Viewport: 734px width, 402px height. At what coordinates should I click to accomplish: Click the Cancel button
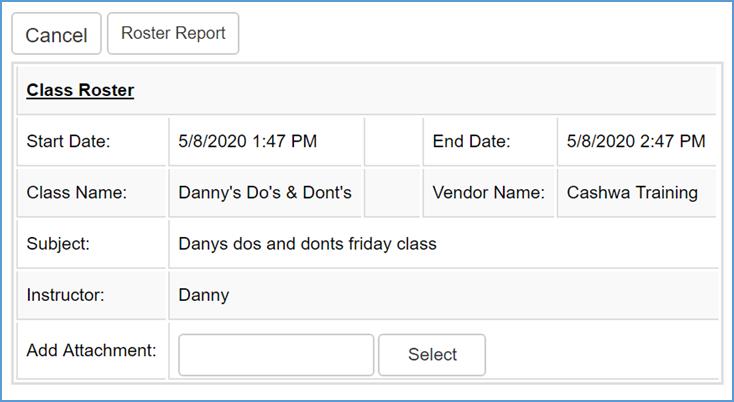click(x=56, y=35)
